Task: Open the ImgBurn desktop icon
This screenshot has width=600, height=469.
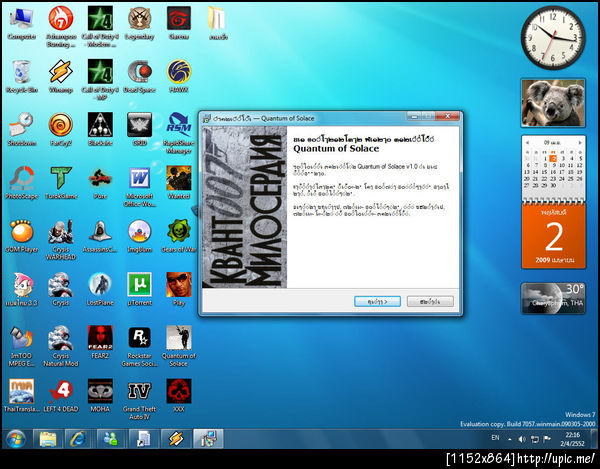Action: pos(140,236)
